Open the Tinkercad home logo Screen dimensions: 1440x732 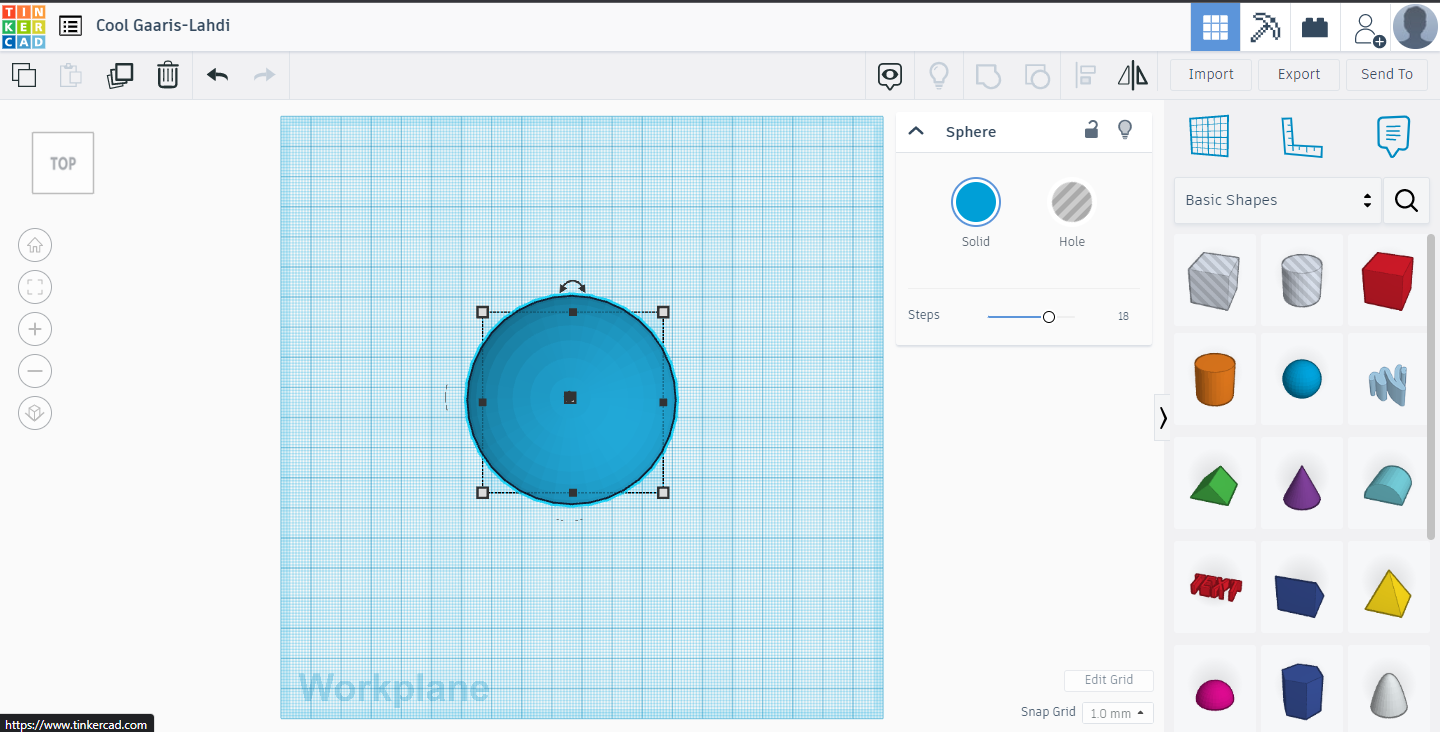point(22,26)
